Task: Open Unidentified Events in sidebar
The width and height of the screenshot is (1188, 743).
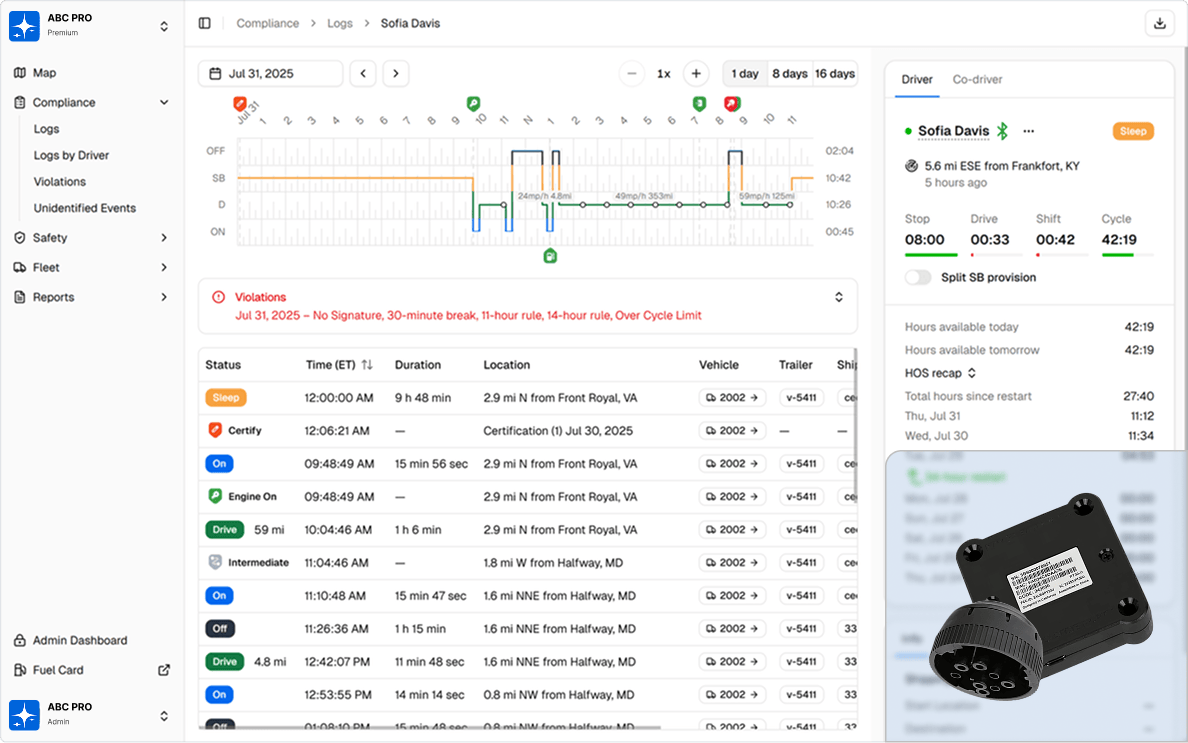Action: [85, 208]
